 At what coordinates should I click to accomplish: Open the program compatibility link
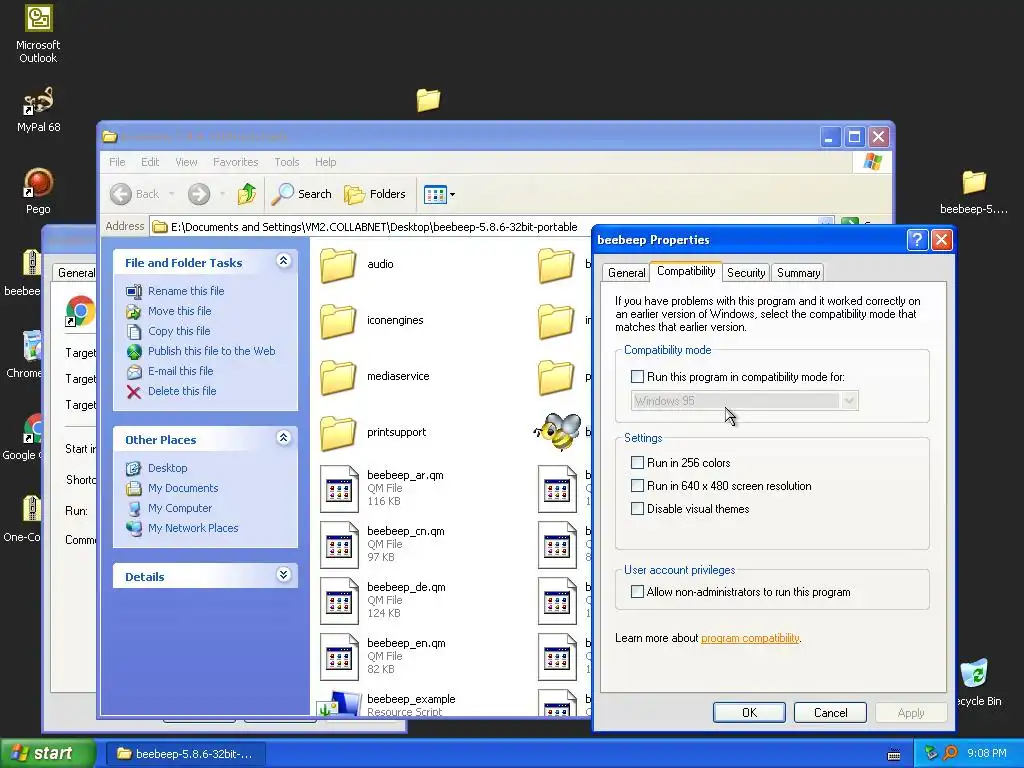(x=750, y=638)
